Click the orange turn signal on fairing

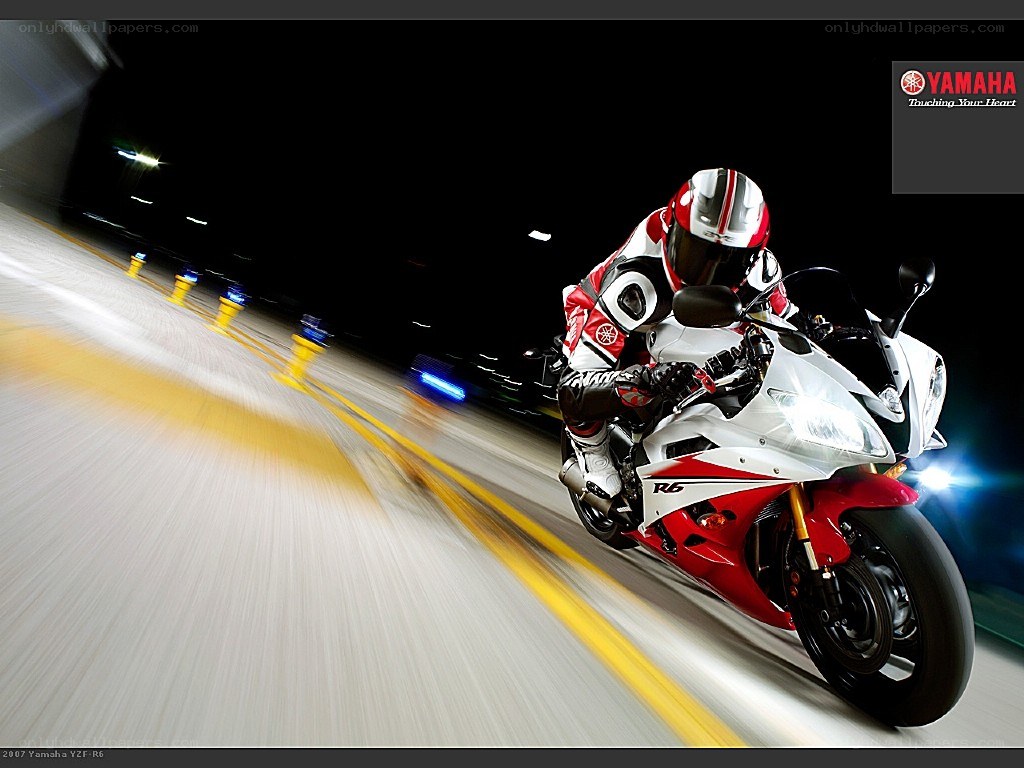click(712, 521)
